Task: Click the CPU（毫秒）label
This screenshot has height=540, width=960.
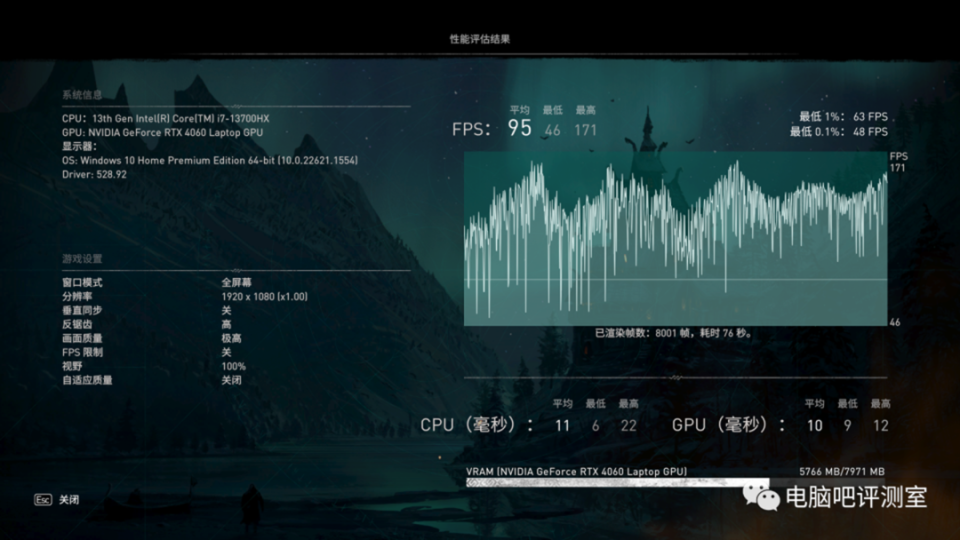Action: tap(477, 425)
